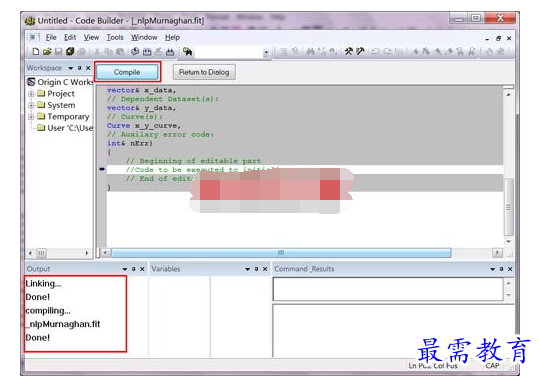
Task: Click the "Curve x_y_curve," code line
Action: tap(144, 125)
